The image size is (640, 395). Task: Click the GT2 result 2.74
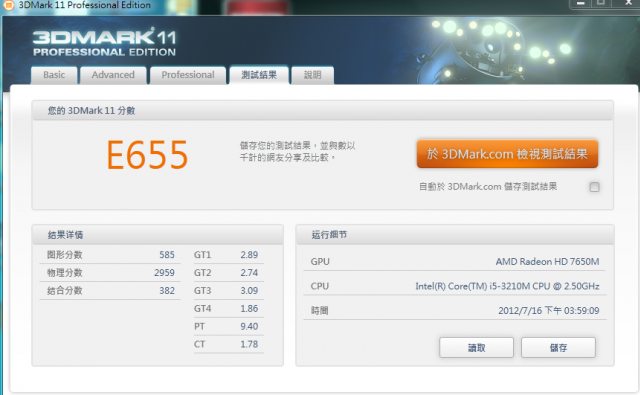click(x=249, y=273)
